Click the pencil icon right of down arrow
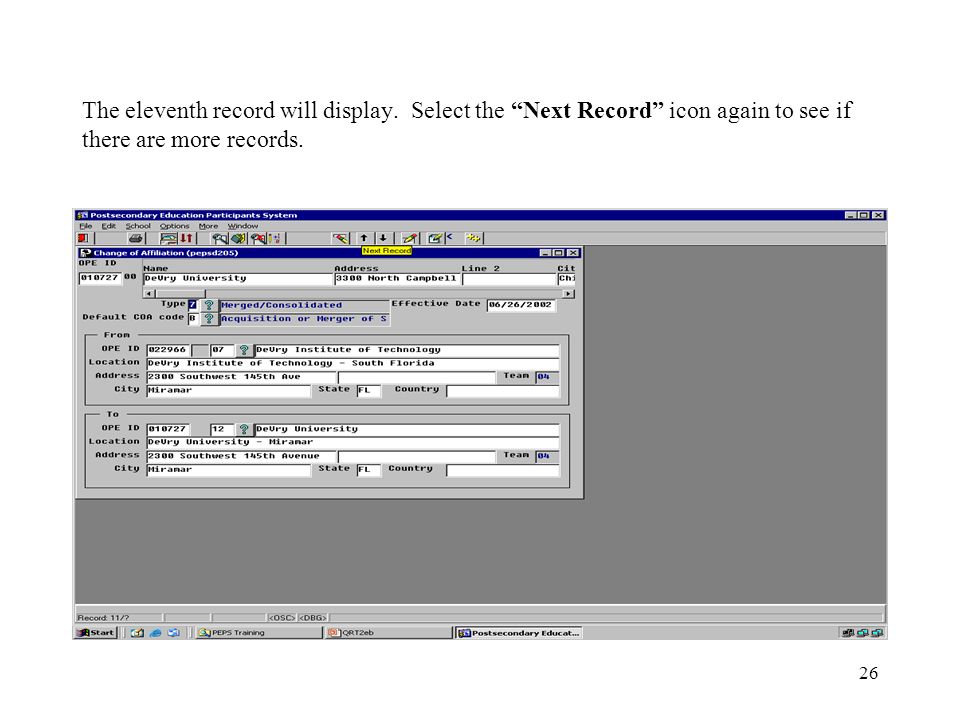The height and width of the screenshot is (720, 960). pyautogui.click(x=410, y=238)
